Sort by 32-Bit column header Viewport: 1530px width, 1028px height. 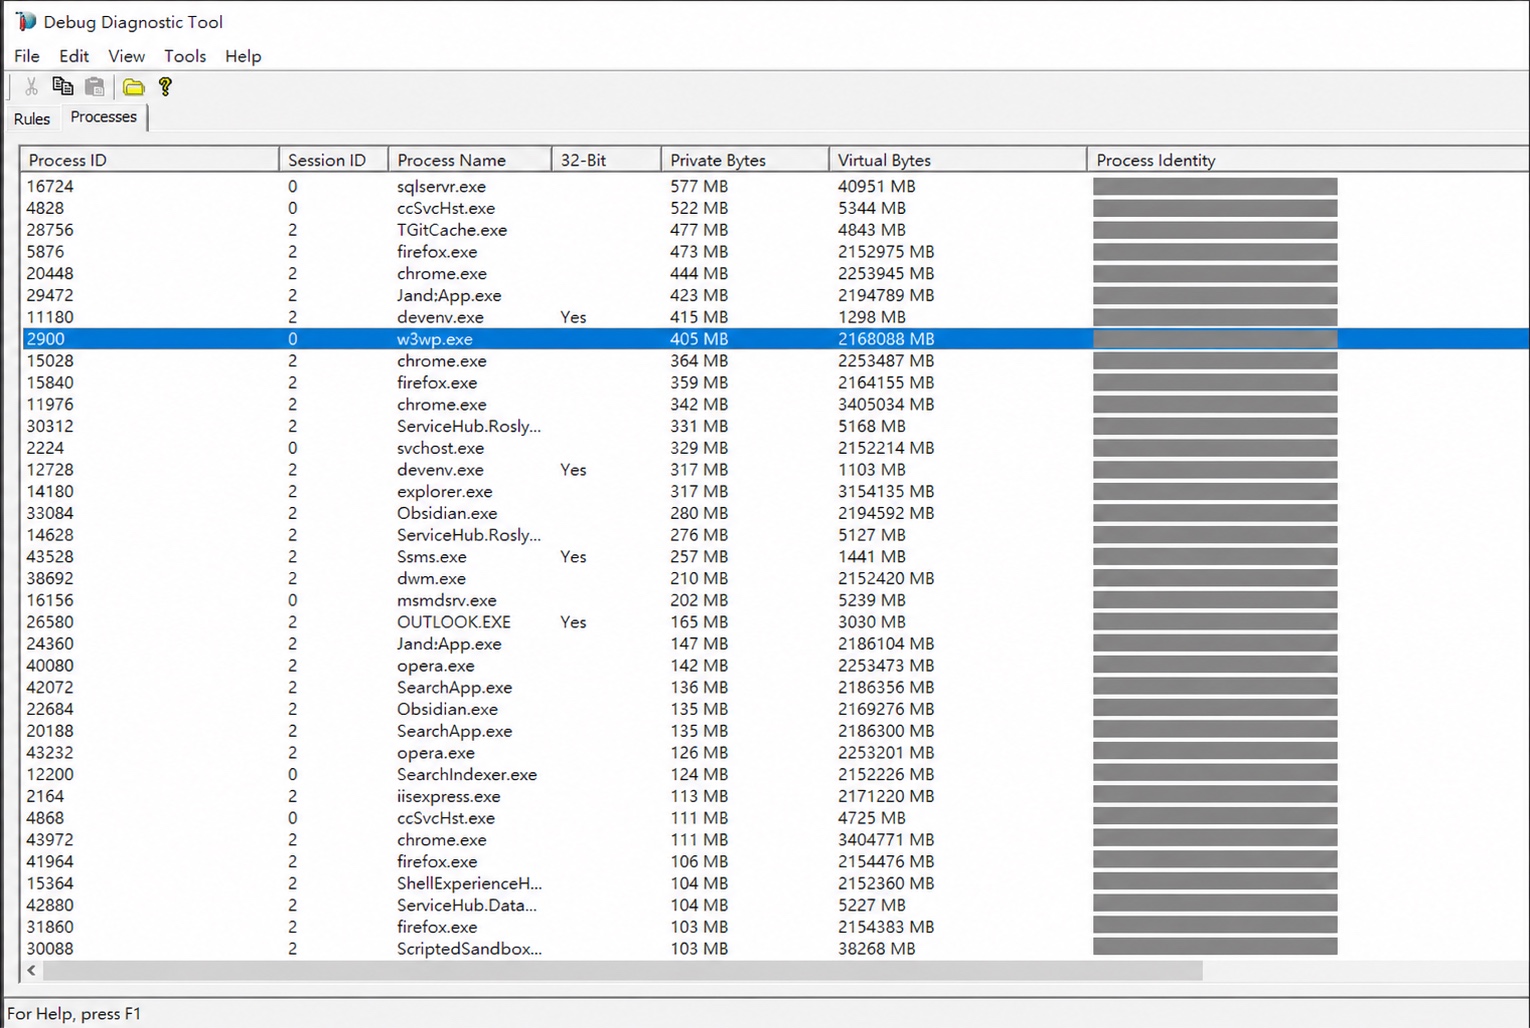pyautogui.click(x=606, y=160)
